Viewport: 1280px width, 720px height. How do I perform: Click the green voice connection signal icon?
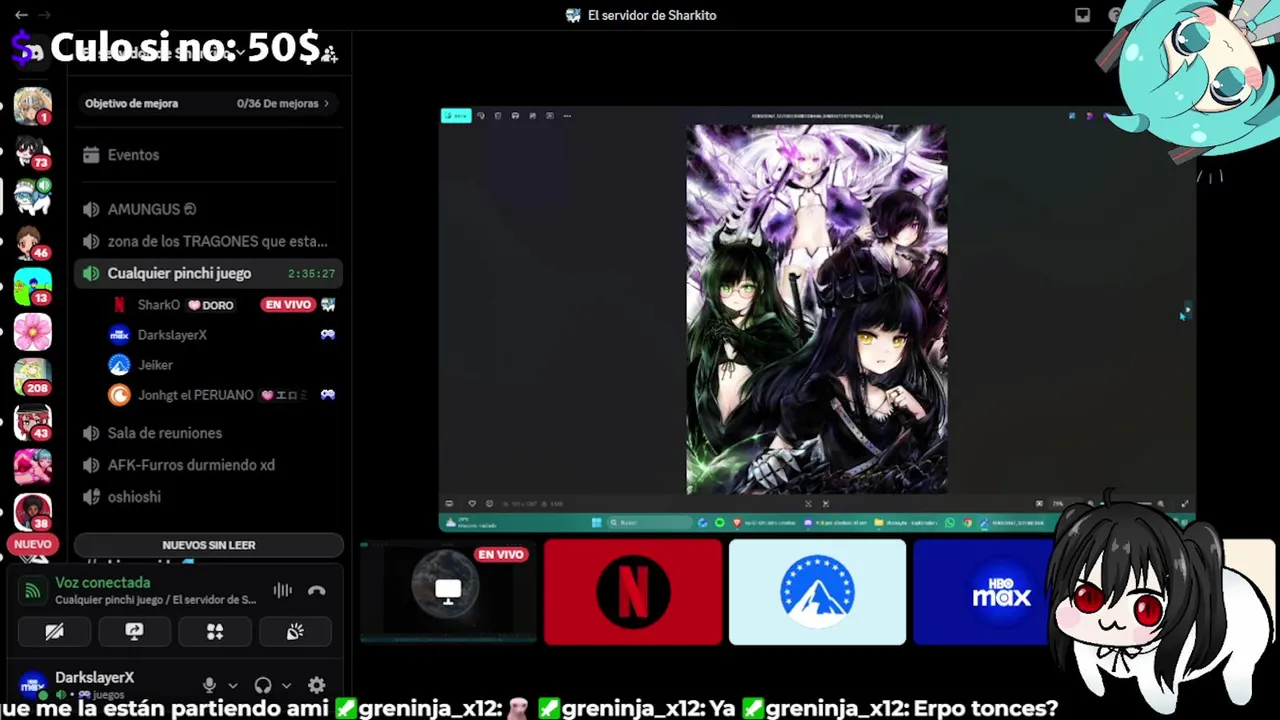(x=33, y=591)
